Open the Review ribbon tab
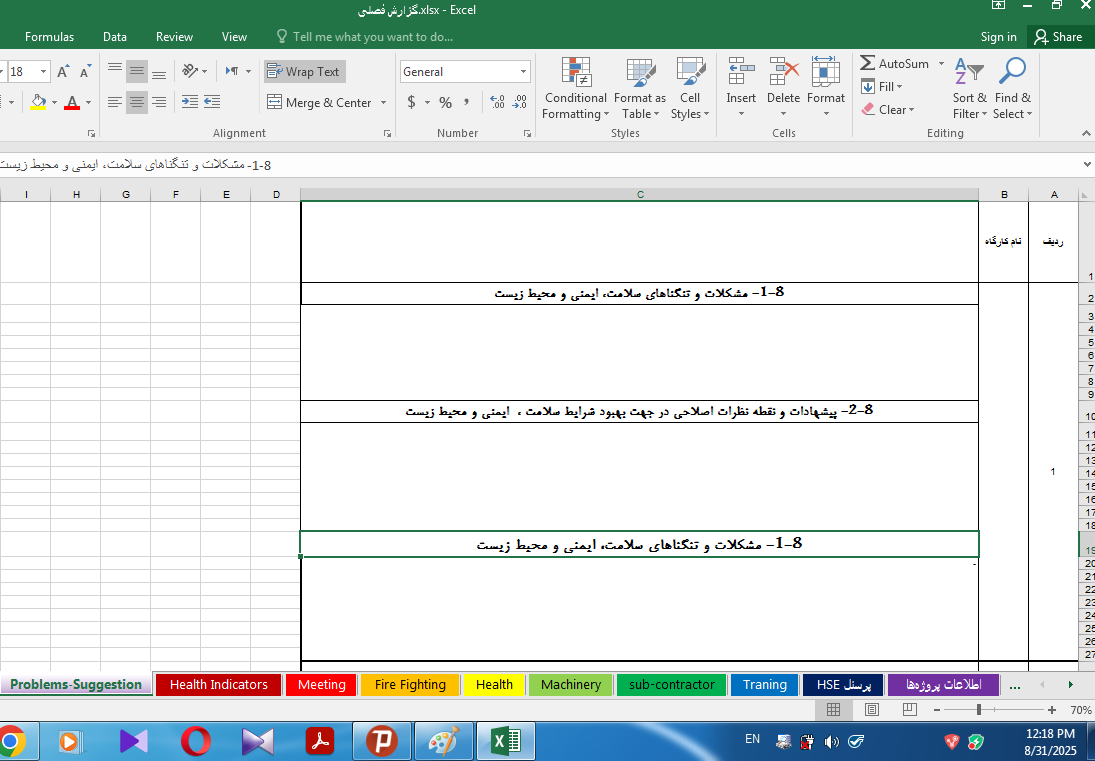The image size is (1095, 761). point(174,37)
